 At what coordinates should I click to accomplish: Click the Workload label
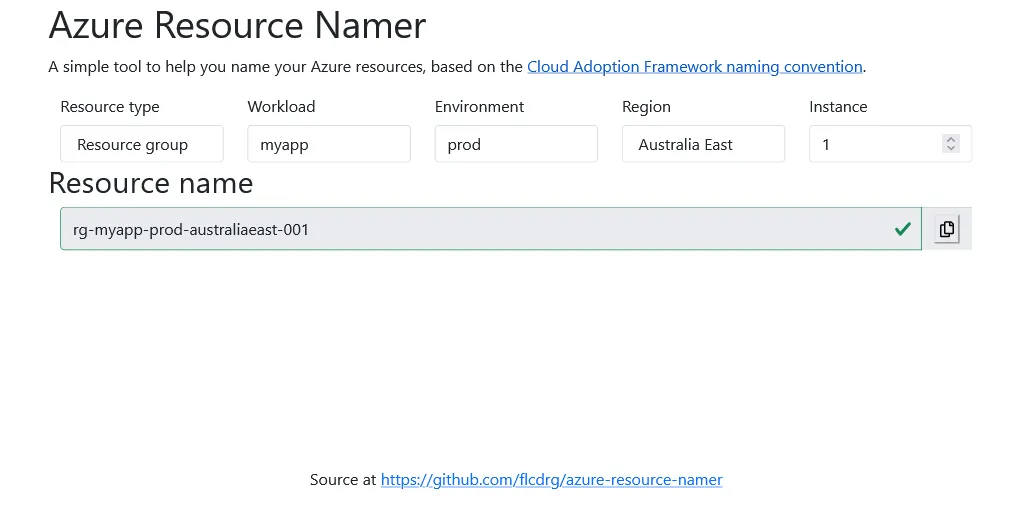(281, 107)
